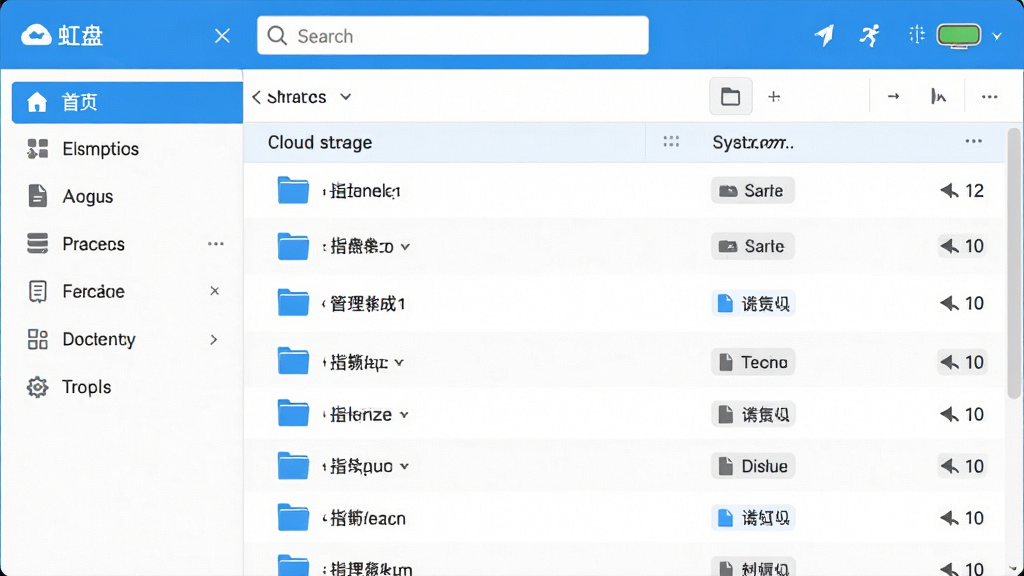1024x576 pixels.
Task: Click the share arrow icon showing 12
Action: tap(949, 191)
